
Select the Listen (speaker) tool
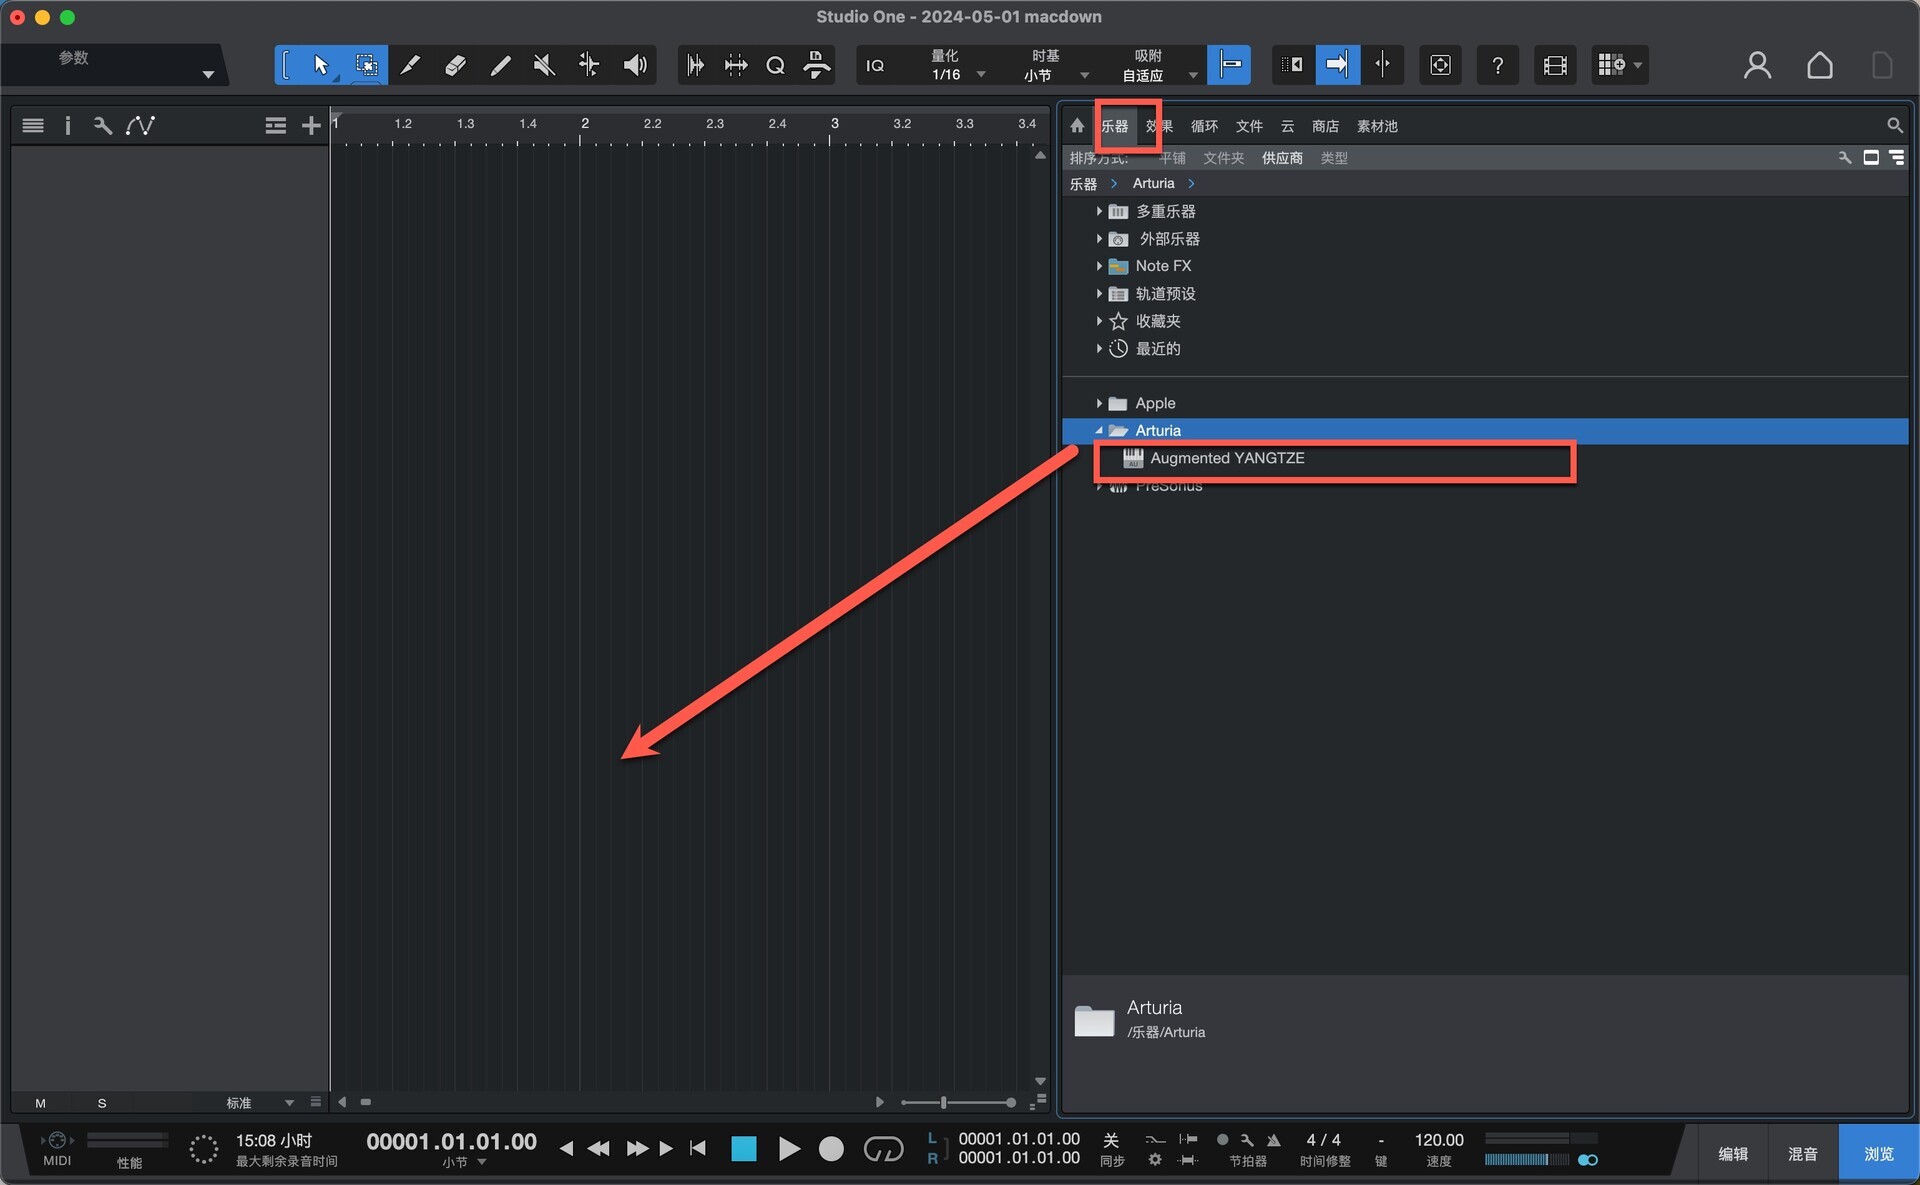[x=635, y=65]
